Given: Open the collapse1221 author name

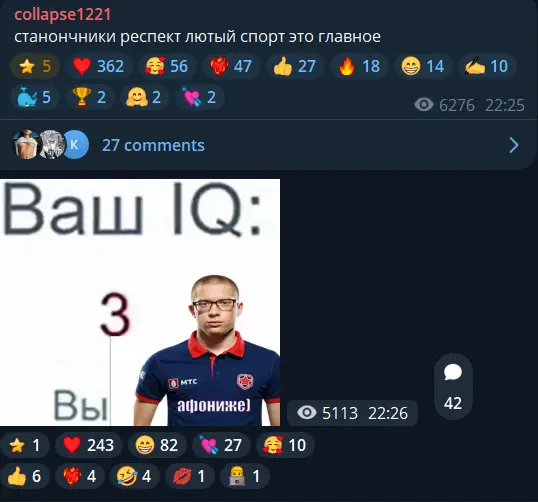Looking at the screenshot, I should pos(62,15).
